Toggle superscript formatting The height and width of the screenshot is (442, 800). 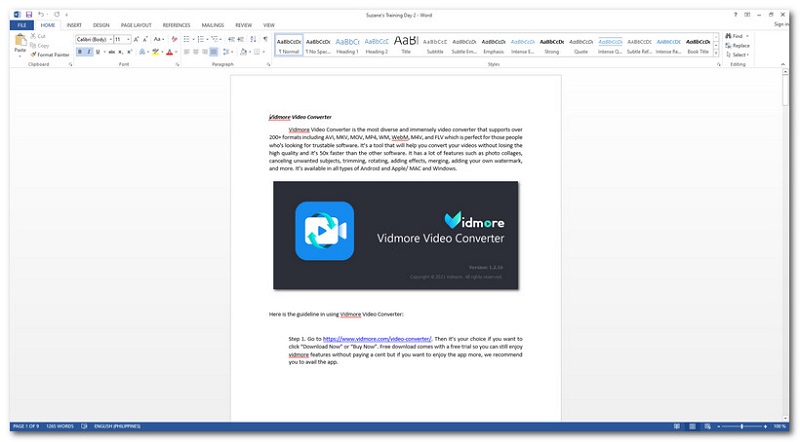coord(130,52)
